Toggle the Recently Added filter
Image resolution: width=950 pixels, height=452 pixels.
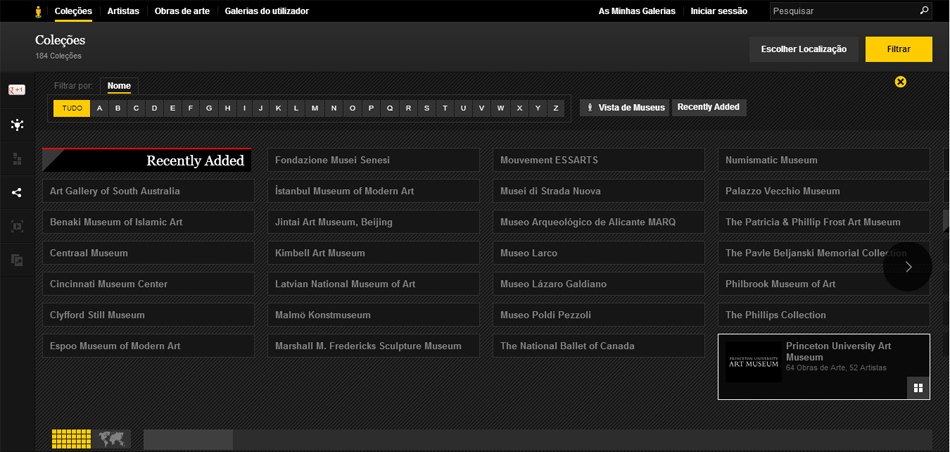click(x=709, y=107)
